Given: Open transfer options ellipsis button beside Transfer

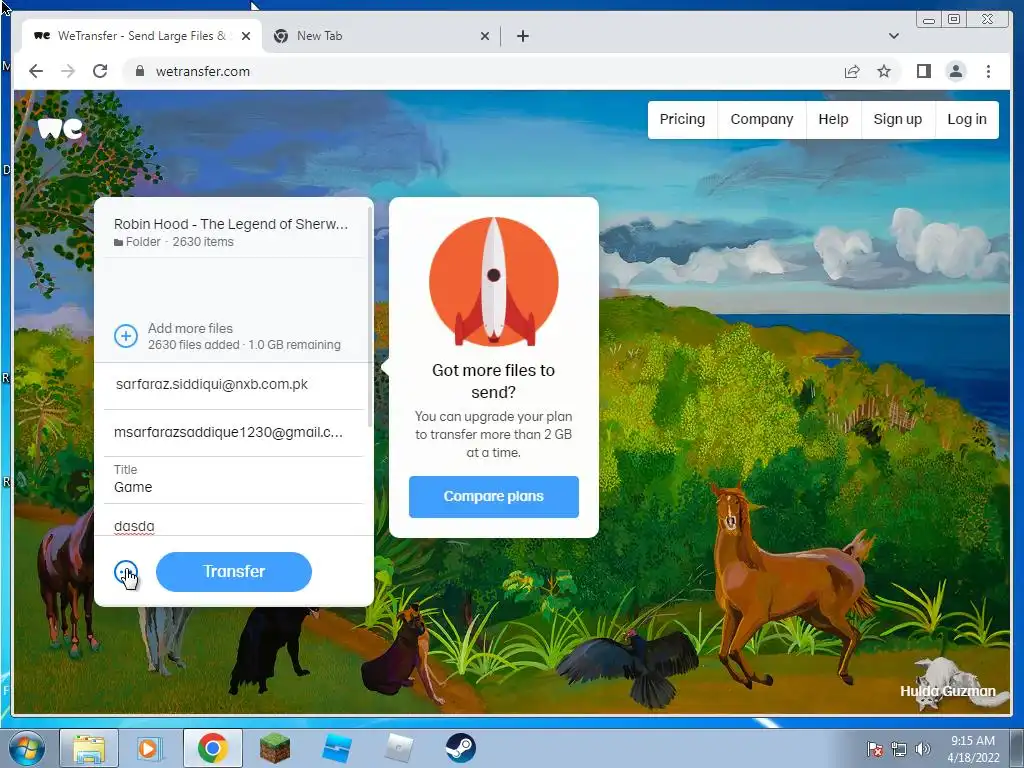Looking at the screenshot, I should point(126,572).
